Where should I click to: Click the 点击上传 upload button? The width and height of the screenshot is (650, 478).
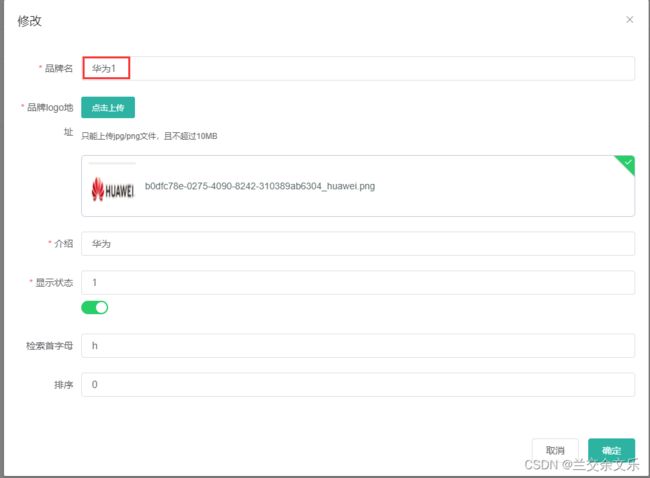(x=108, y=107)
